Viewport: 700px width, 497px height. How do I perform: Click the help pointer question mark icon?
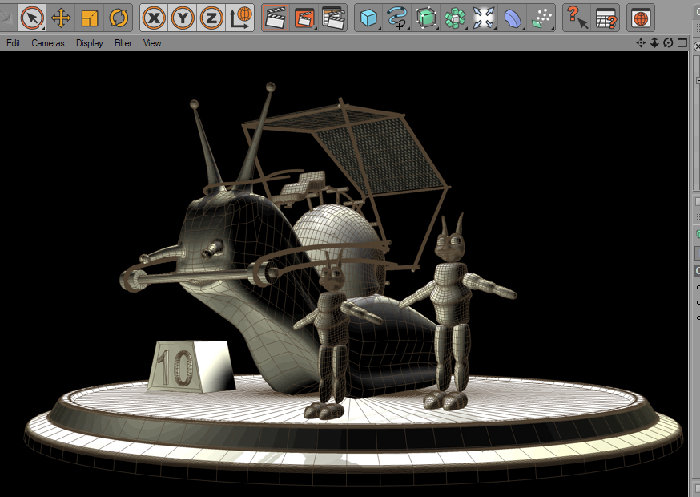click(x=577, y=18)
